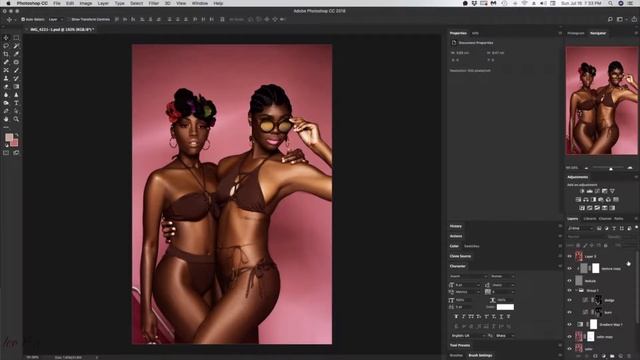Viewport: 640px width, 360px height.
Task: Create a new group in Layers panel
Action: [612, 356]
